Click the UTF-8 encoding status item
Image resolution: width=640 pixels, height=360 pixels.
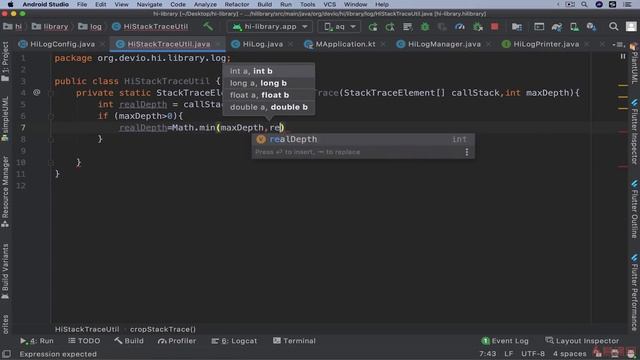pos(533,354)
